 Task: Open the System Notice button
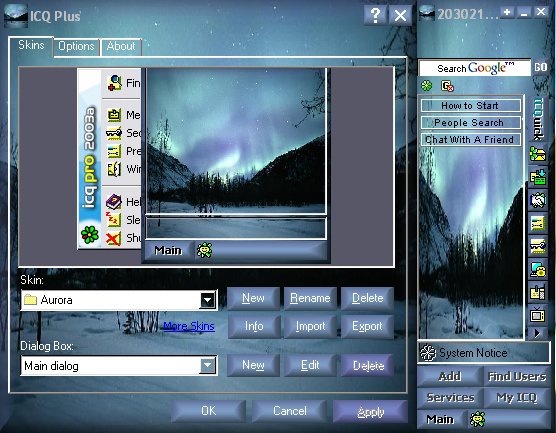[484, 353]
